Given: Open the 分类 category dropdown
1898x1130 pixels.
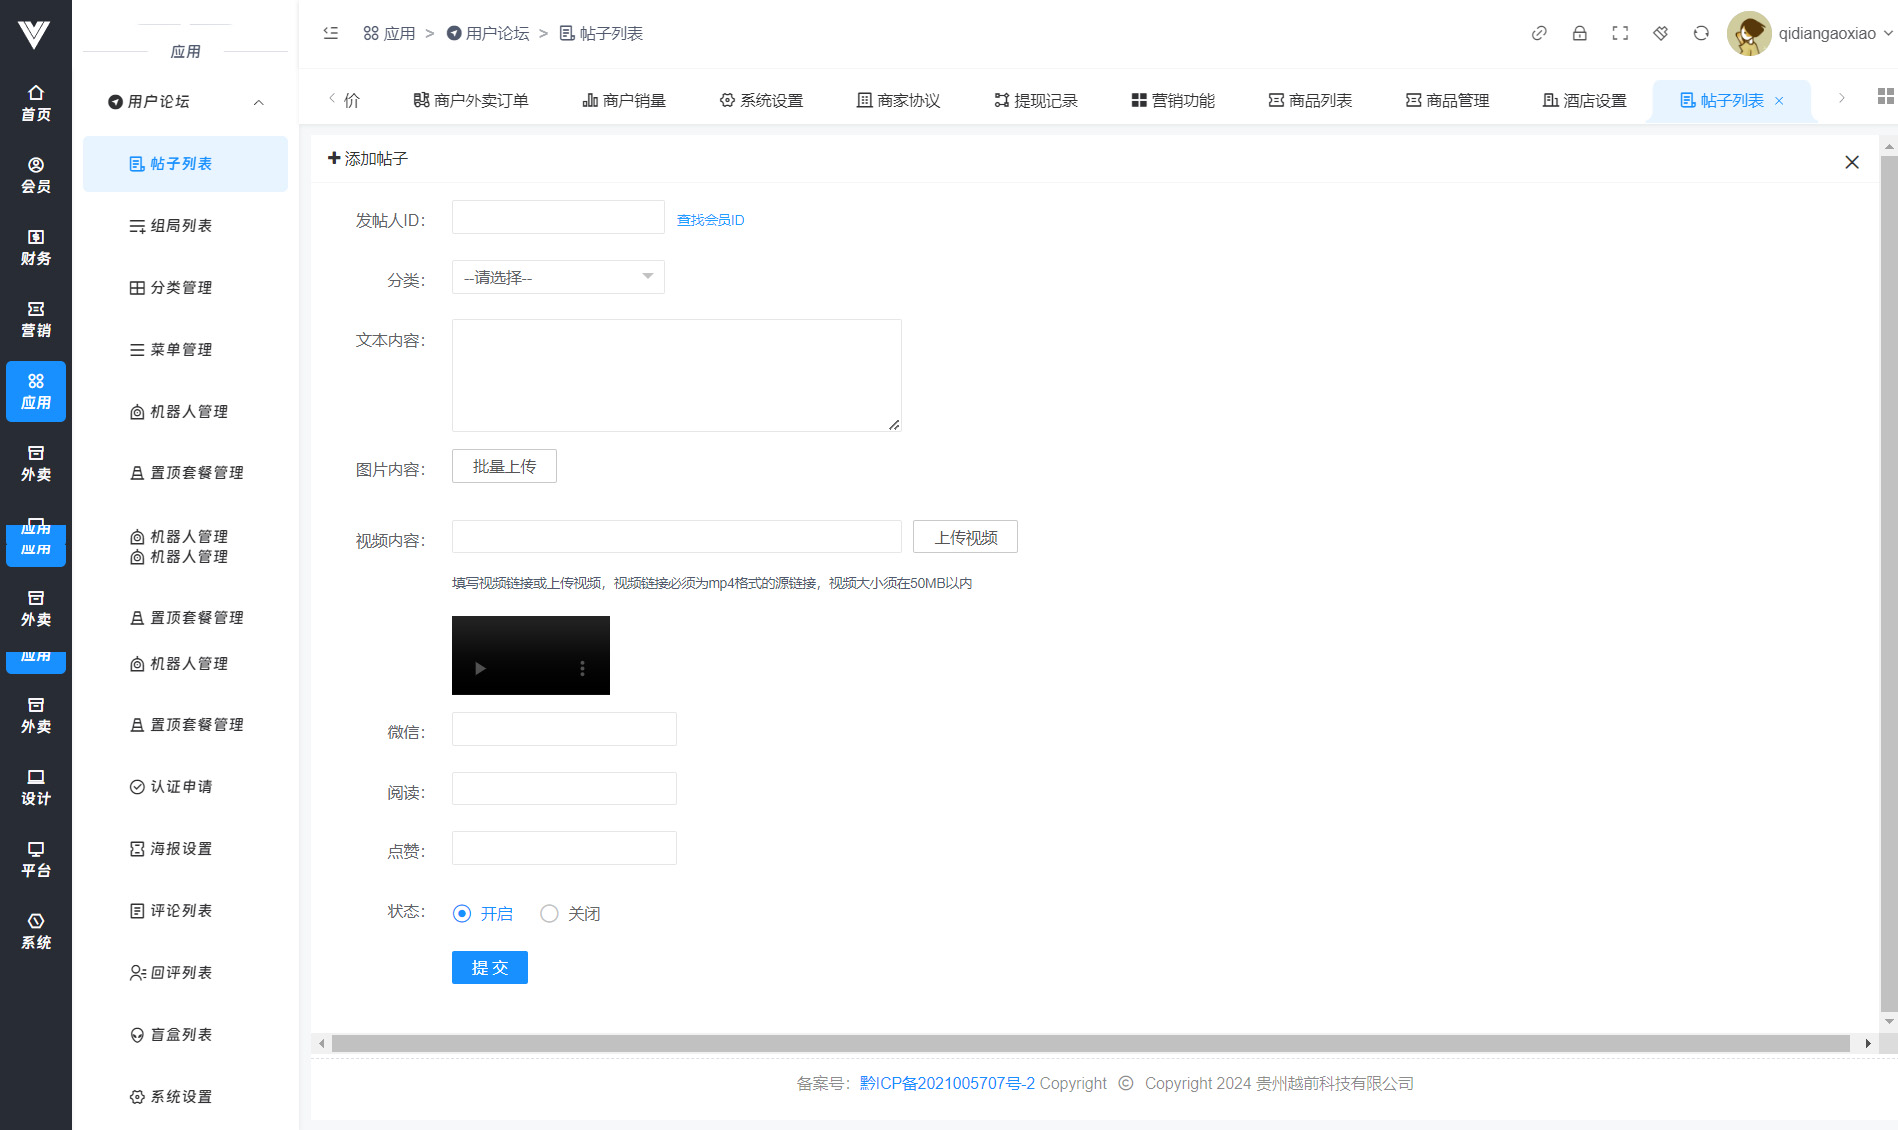Looking at the screenshot, I should pos(558,277).
